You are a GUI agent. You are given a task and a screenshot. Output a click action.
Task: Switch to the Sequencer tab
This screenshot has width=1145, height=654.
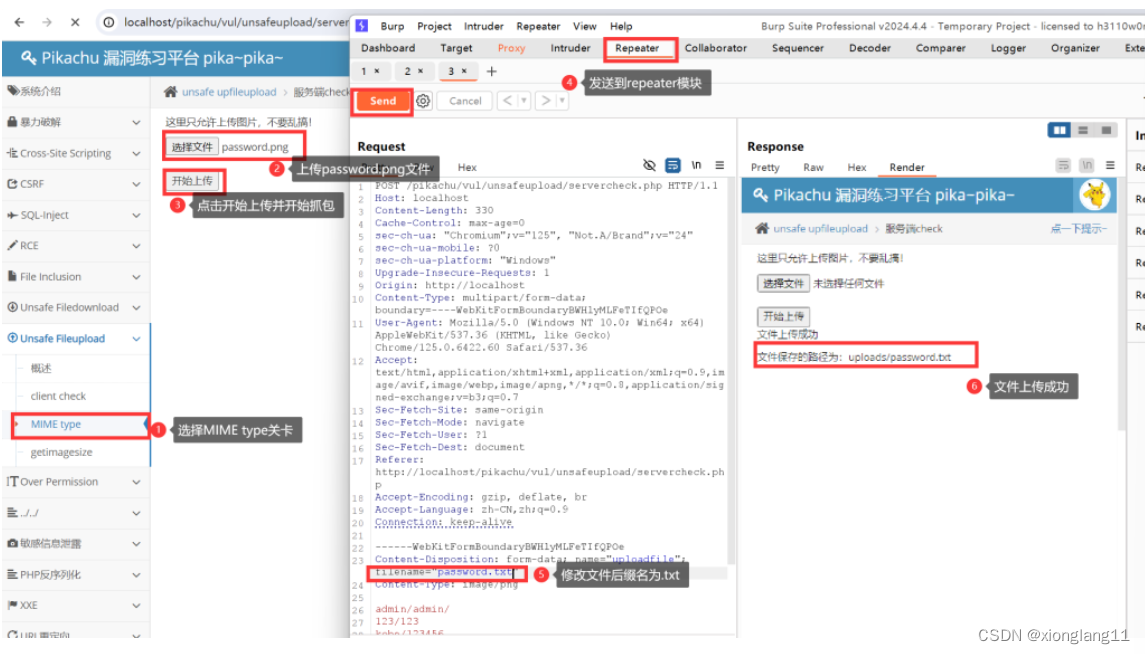click(x=797, y=47)
